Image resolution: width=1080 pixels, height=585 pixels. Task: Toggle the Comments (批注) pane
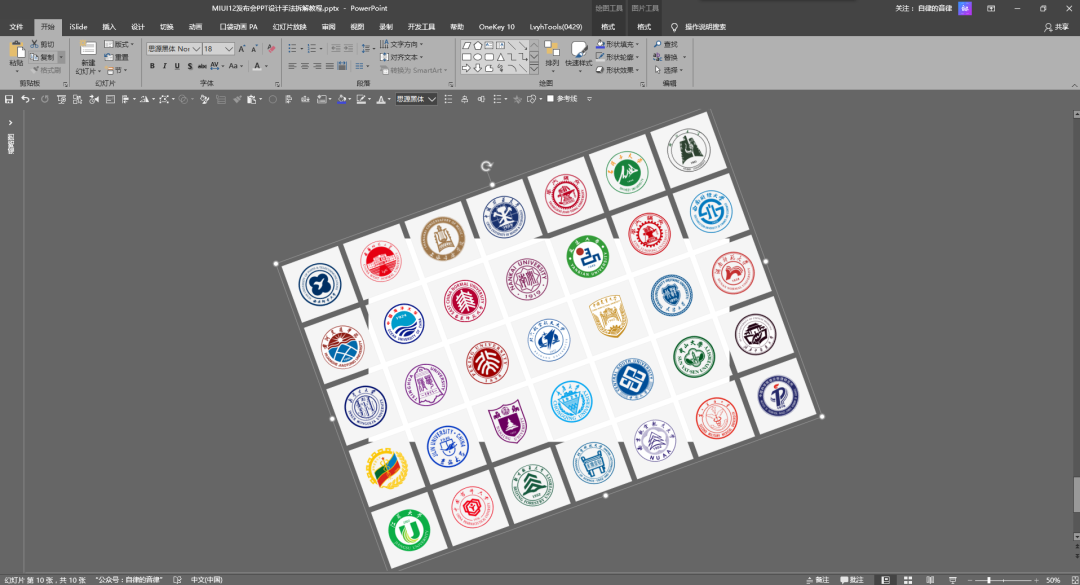coord(851,579)
